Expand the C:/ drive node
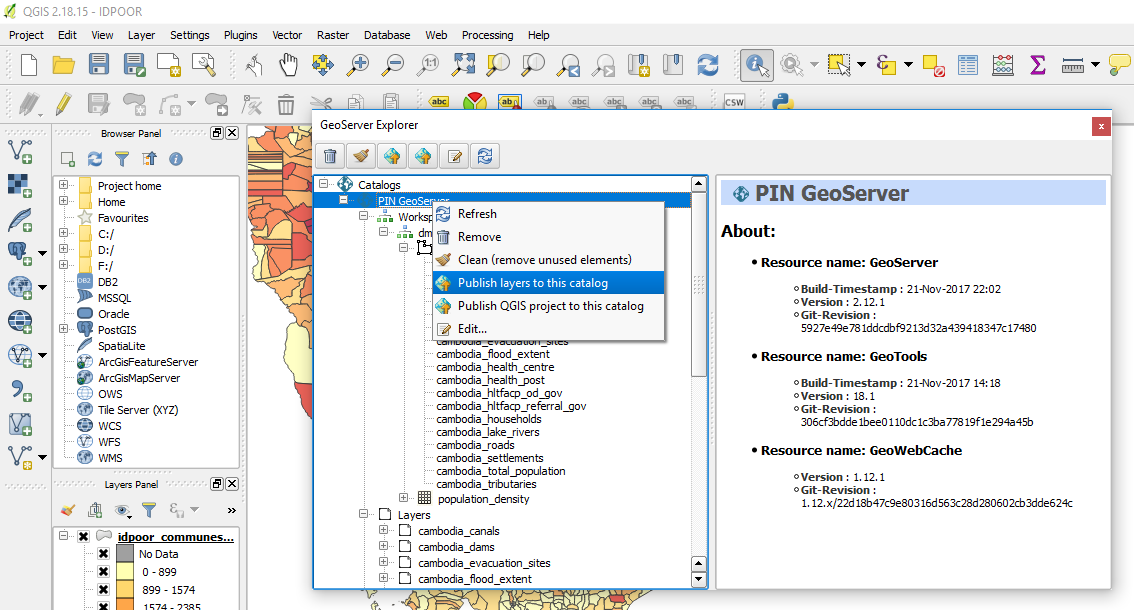The image size is (1134, 610). pyautogui.click(x=64, y=233)
